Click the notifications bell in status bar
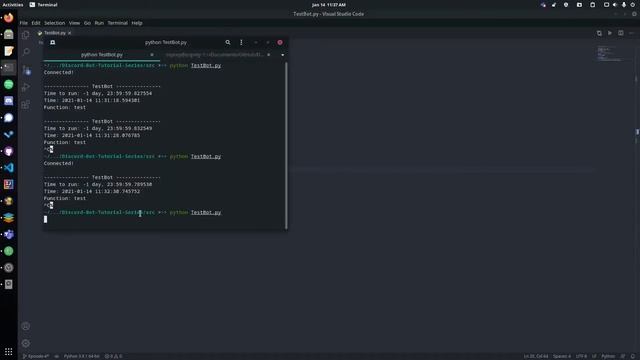 (633, 356)
